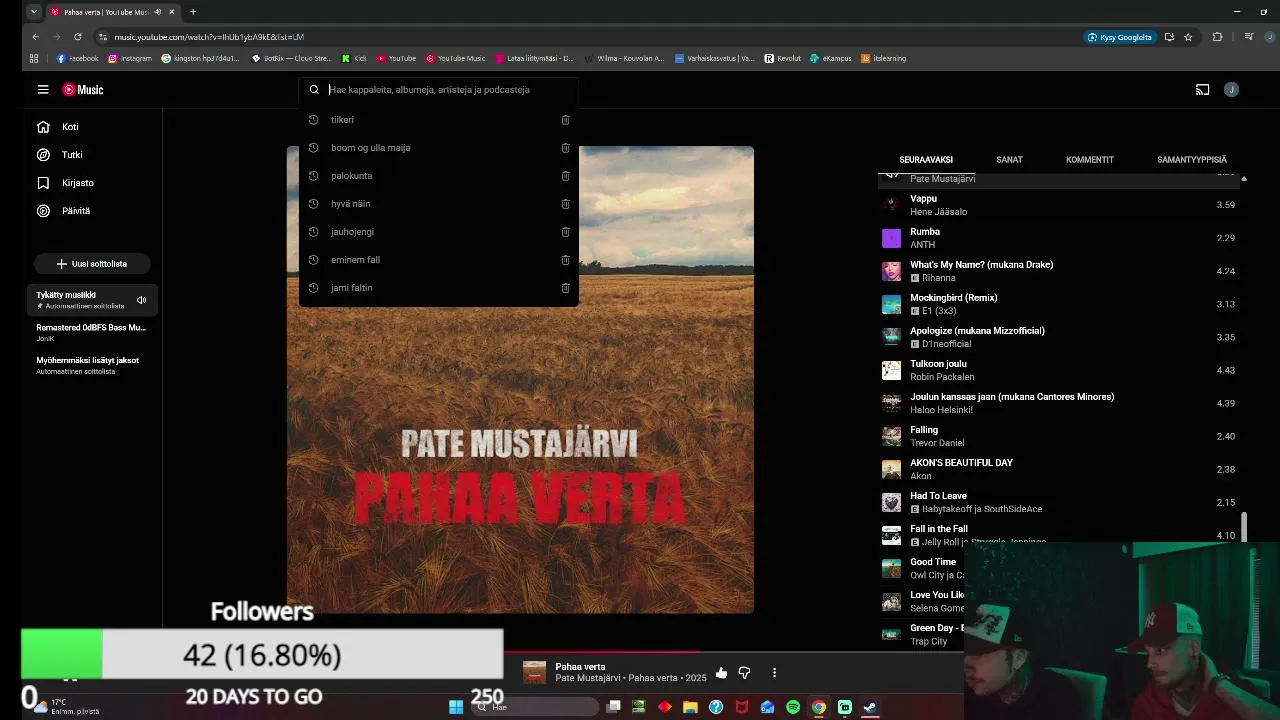Viewport: 1280px width, 720px height.
Task: Open the Sanat lyrics tab
Action: (x=1009, y=160)
